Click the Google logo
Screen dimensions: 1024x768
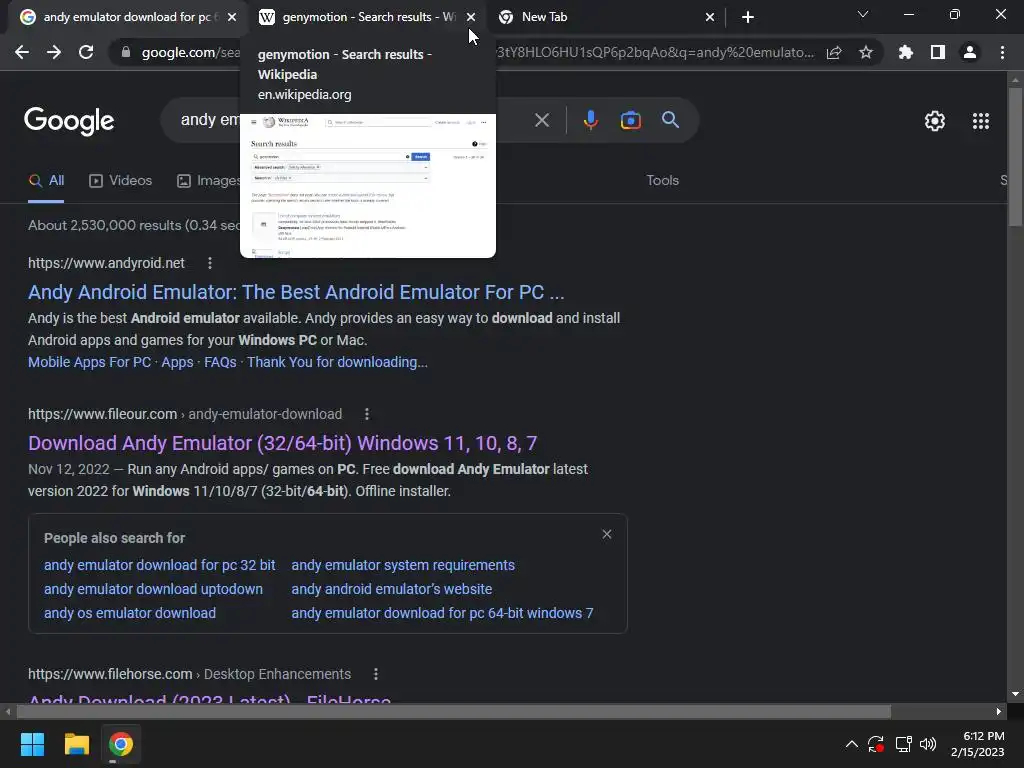69,121
